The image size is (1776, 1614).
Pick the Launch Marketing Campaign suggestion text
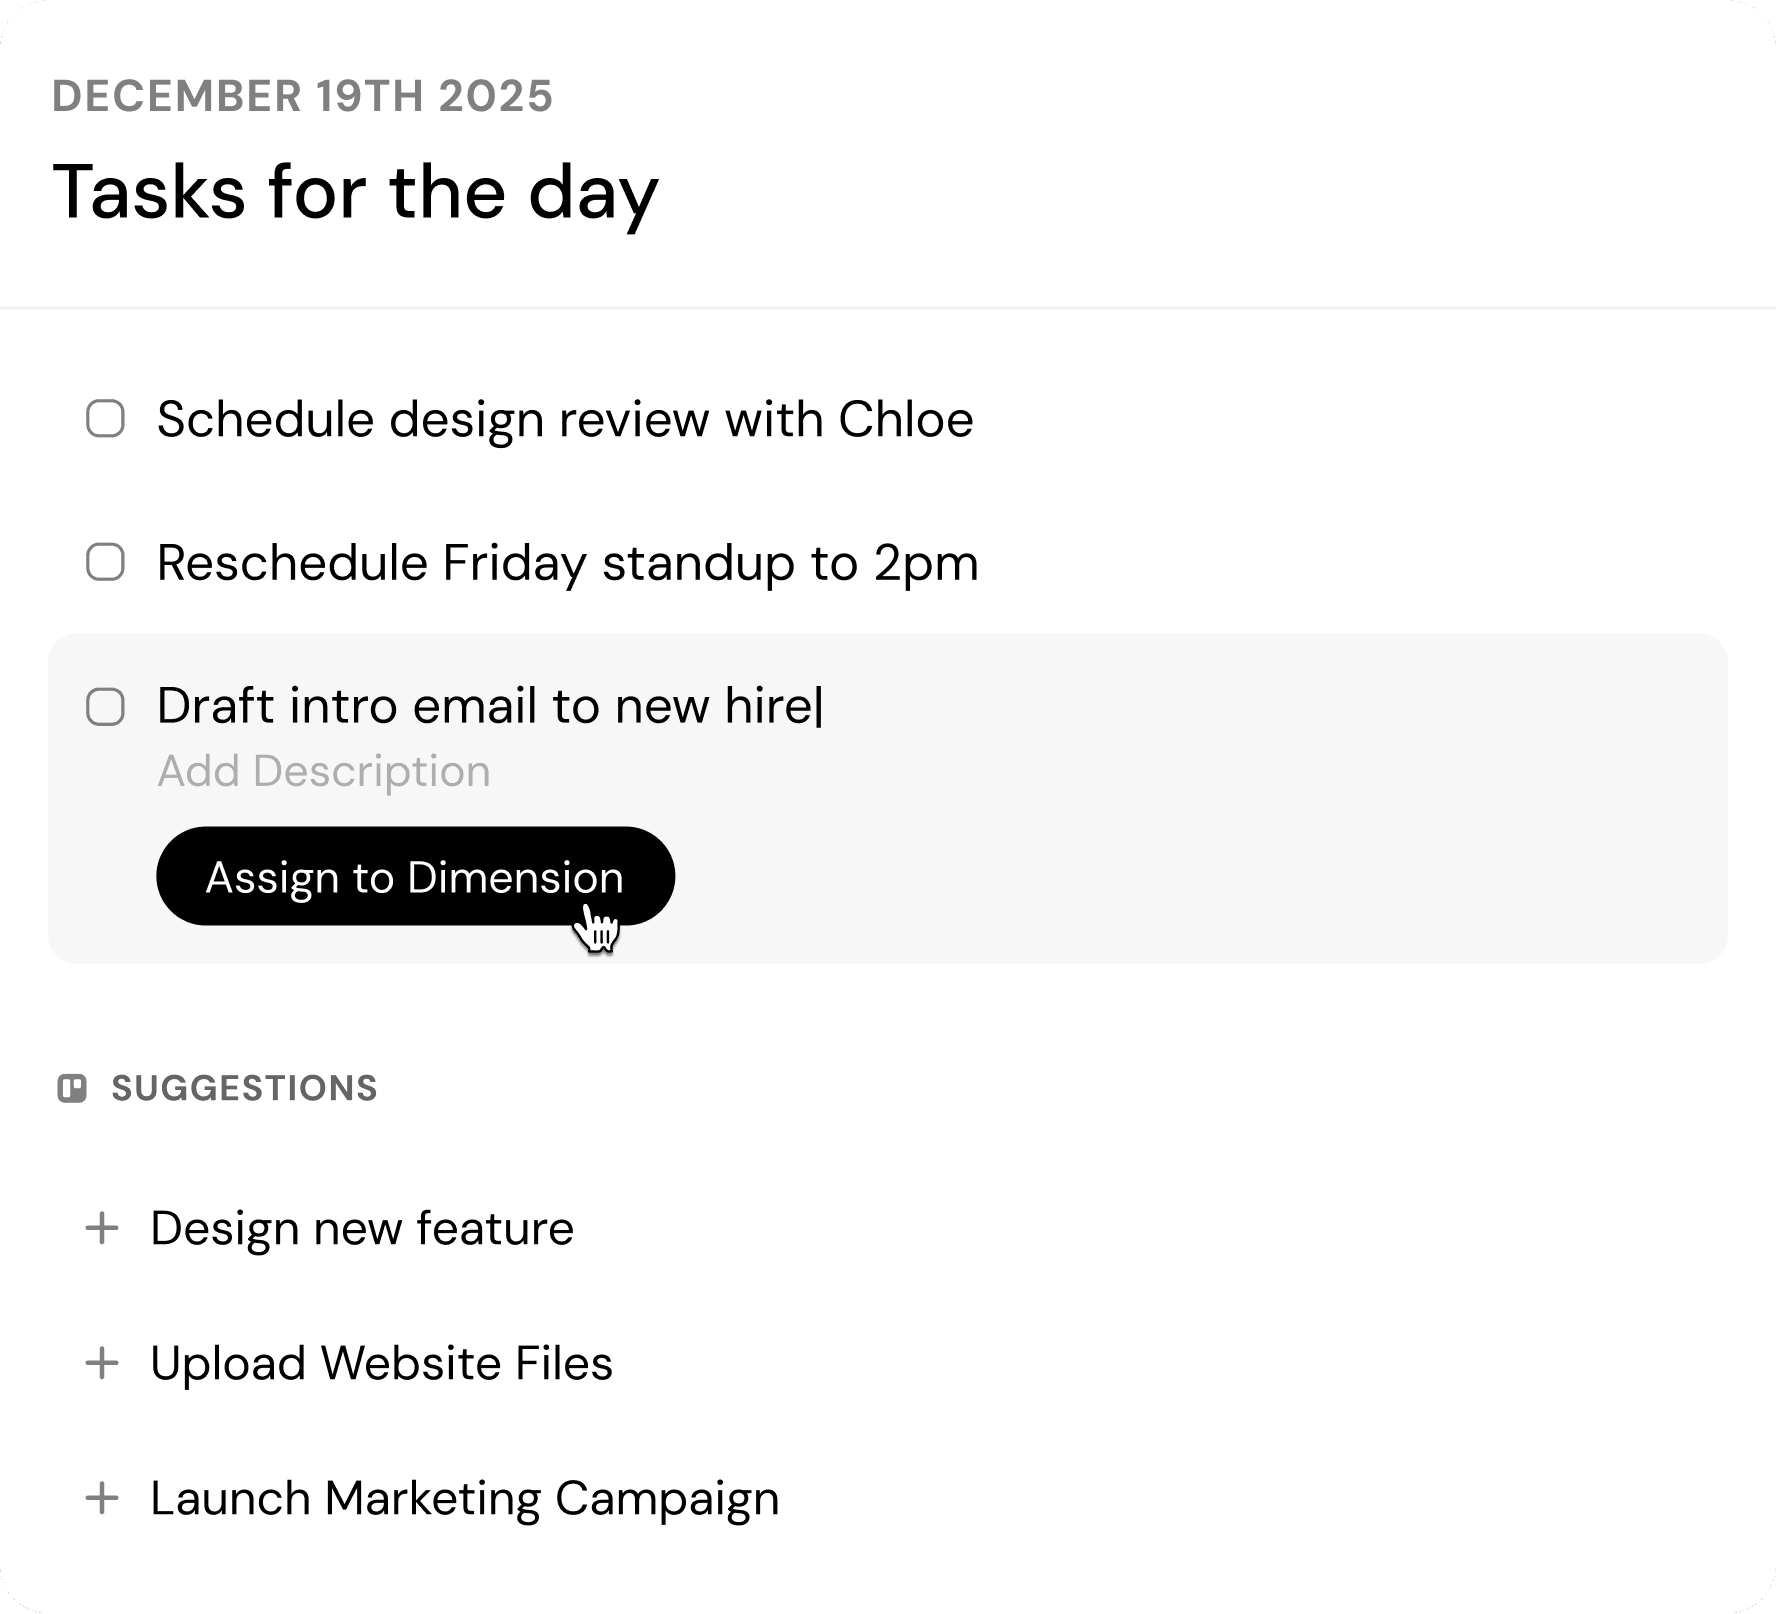(x=464, y=1498)
